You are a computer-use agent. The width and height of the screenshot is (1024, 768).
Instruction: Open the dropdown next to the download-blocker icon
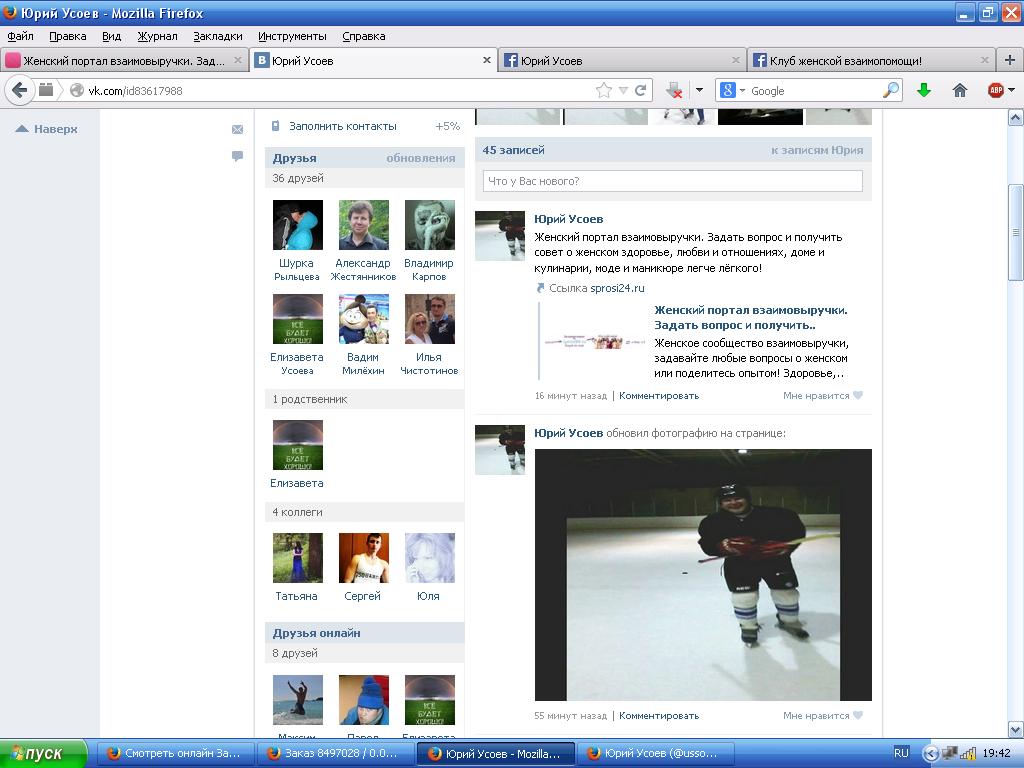click(x=699, y=90)
